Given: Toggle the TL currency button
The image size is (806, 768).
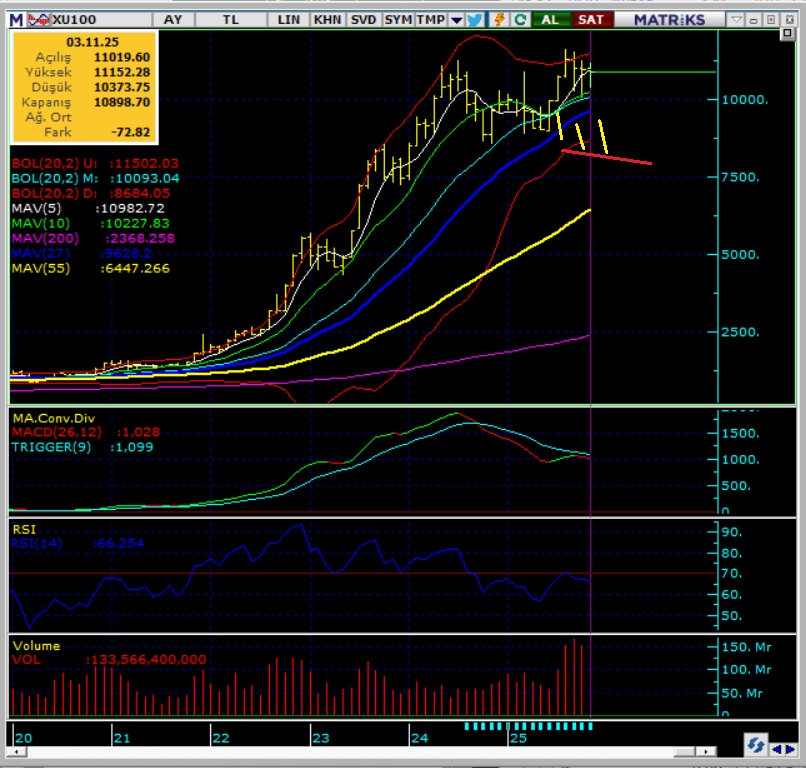Looking at the screenshot, I should 231,19.
